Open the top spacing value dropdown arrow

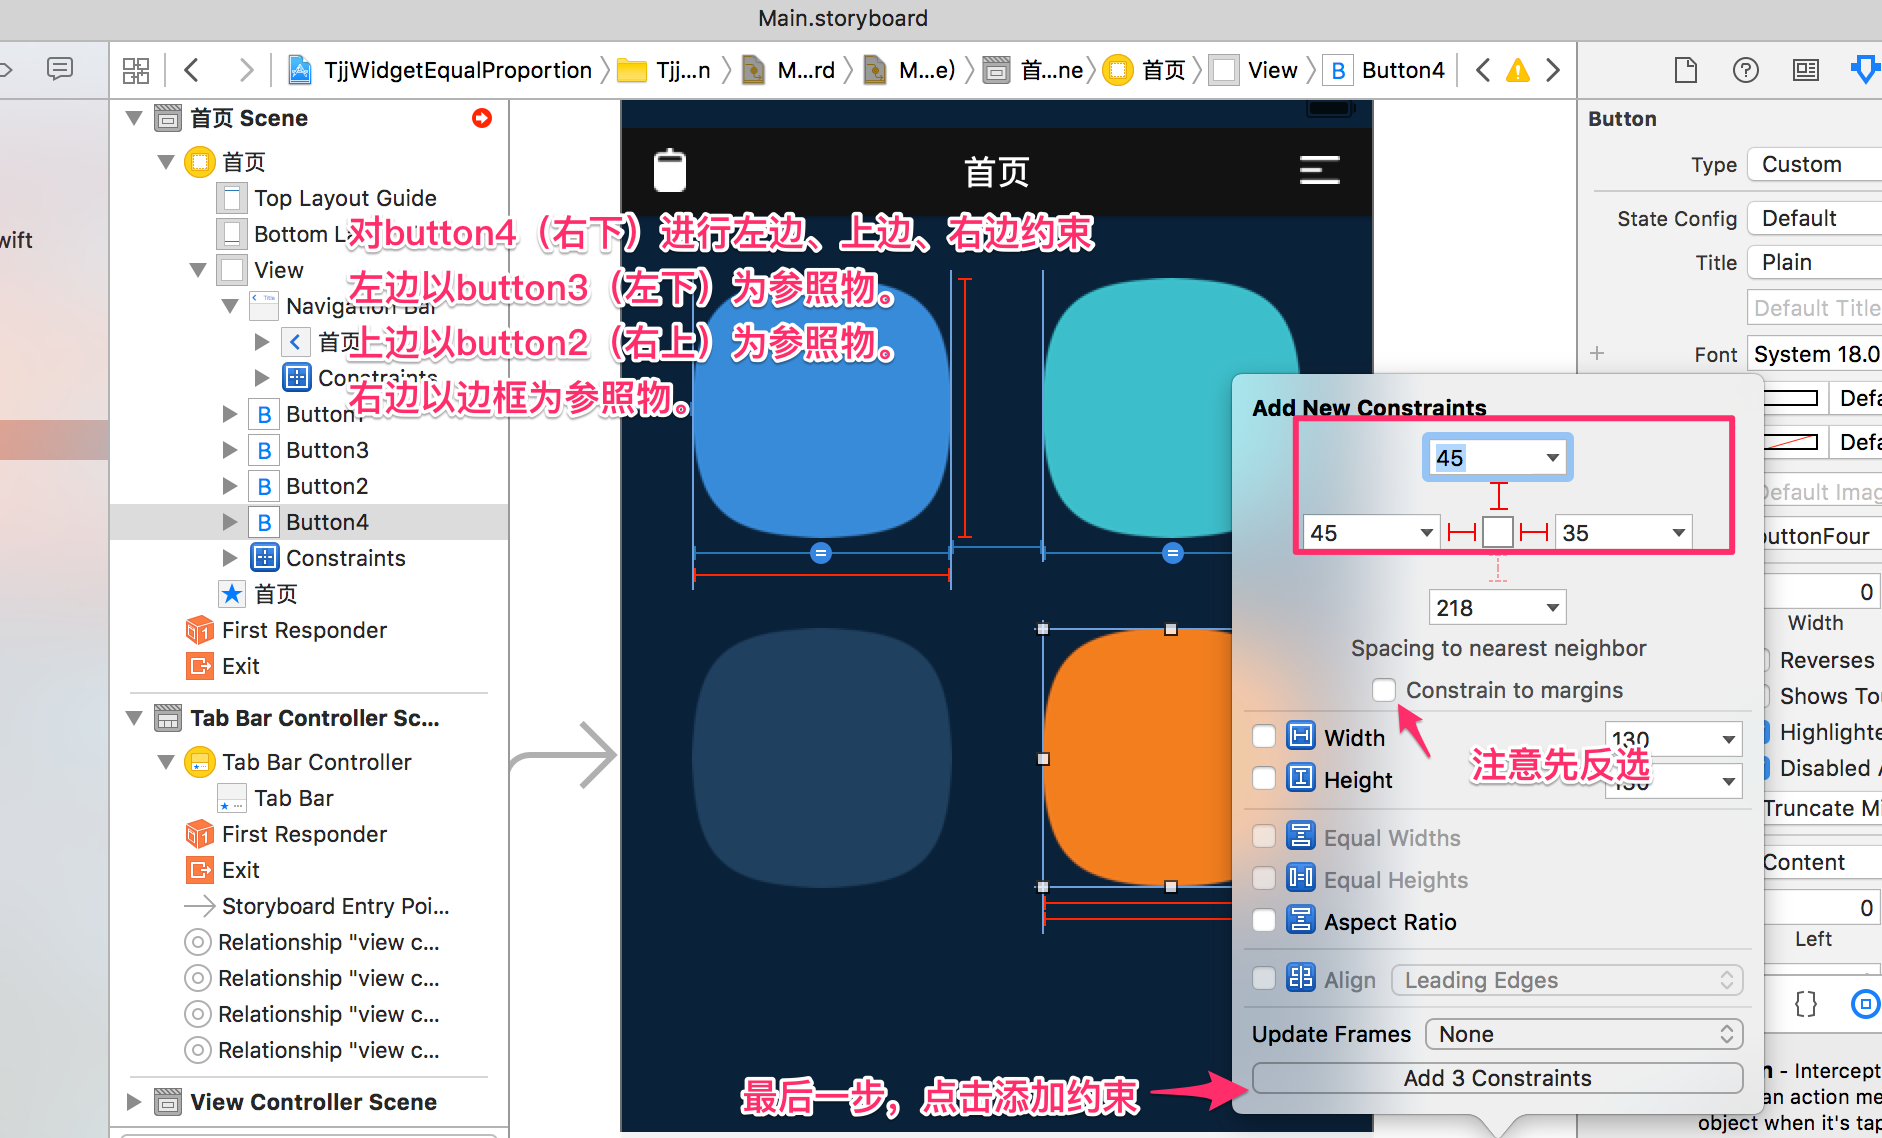click(1552, 458)
